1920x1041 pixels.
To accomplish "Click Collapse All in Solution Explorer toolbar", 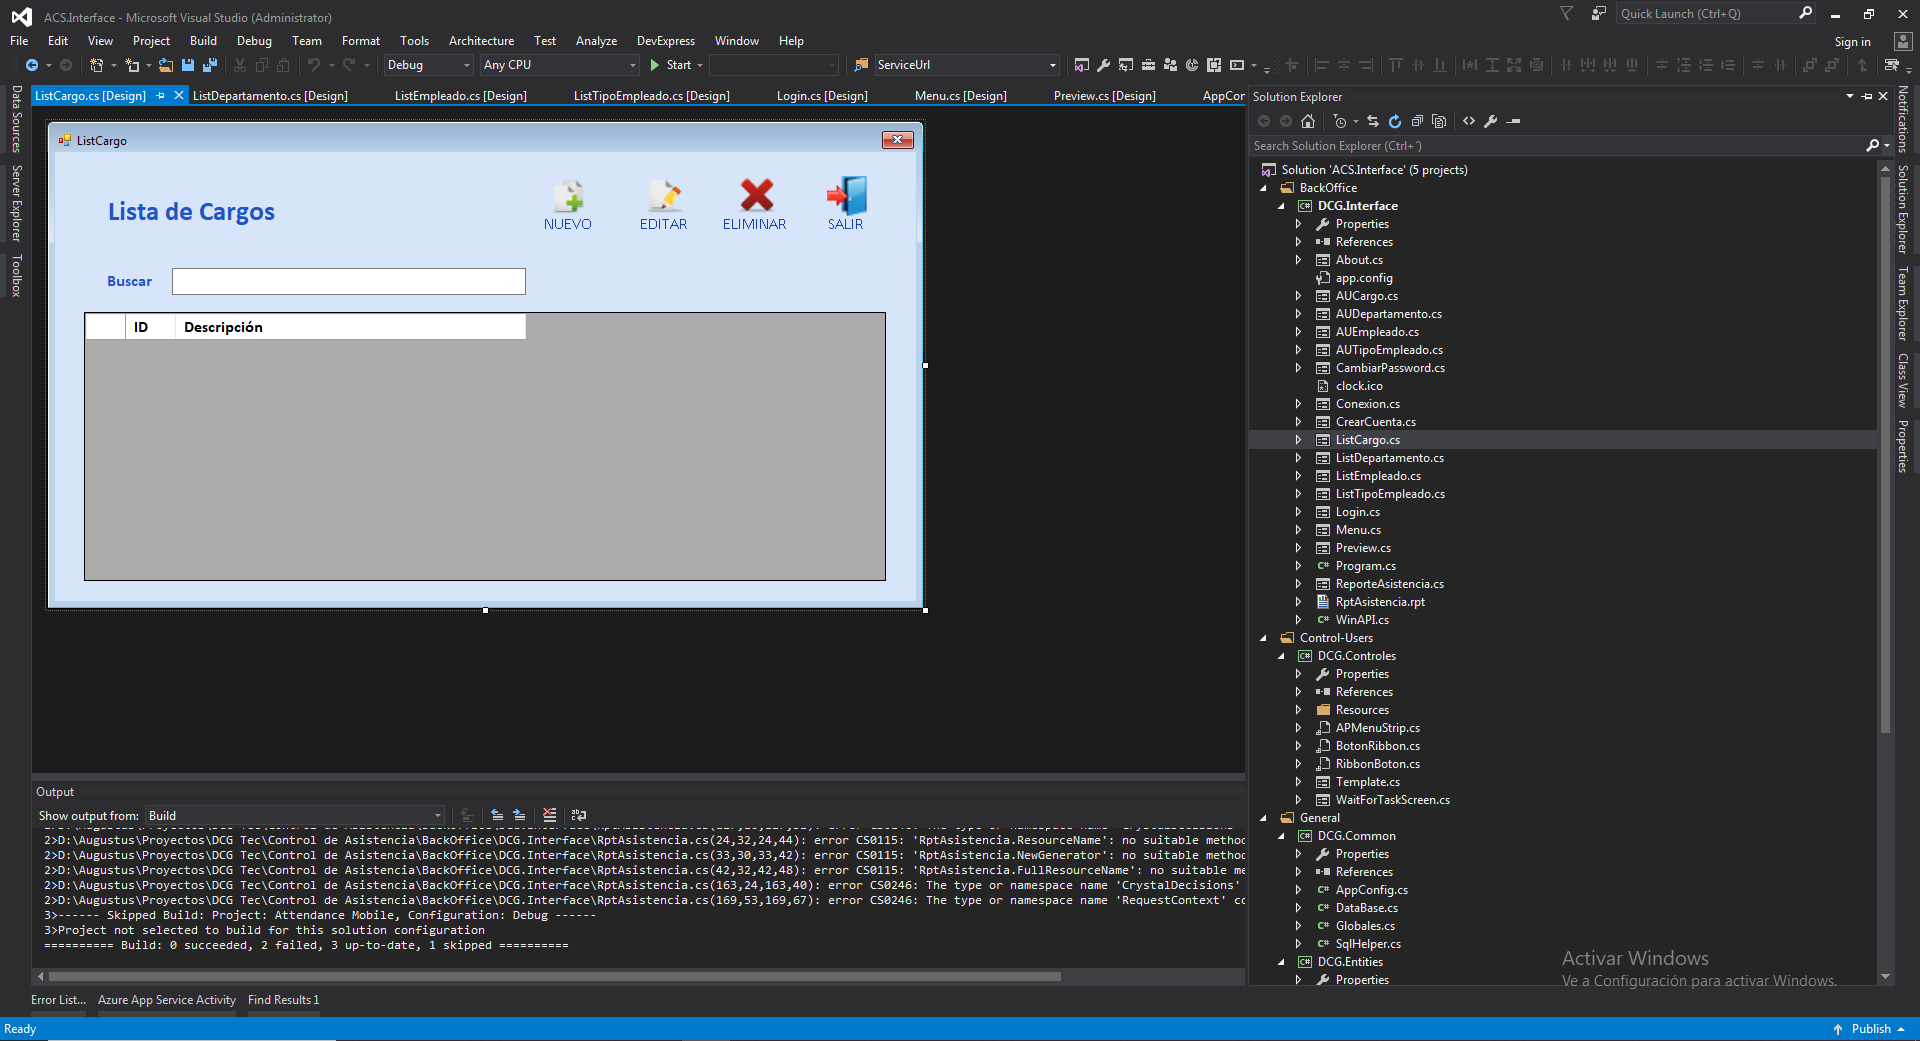I will click(x=1417, y=121).
